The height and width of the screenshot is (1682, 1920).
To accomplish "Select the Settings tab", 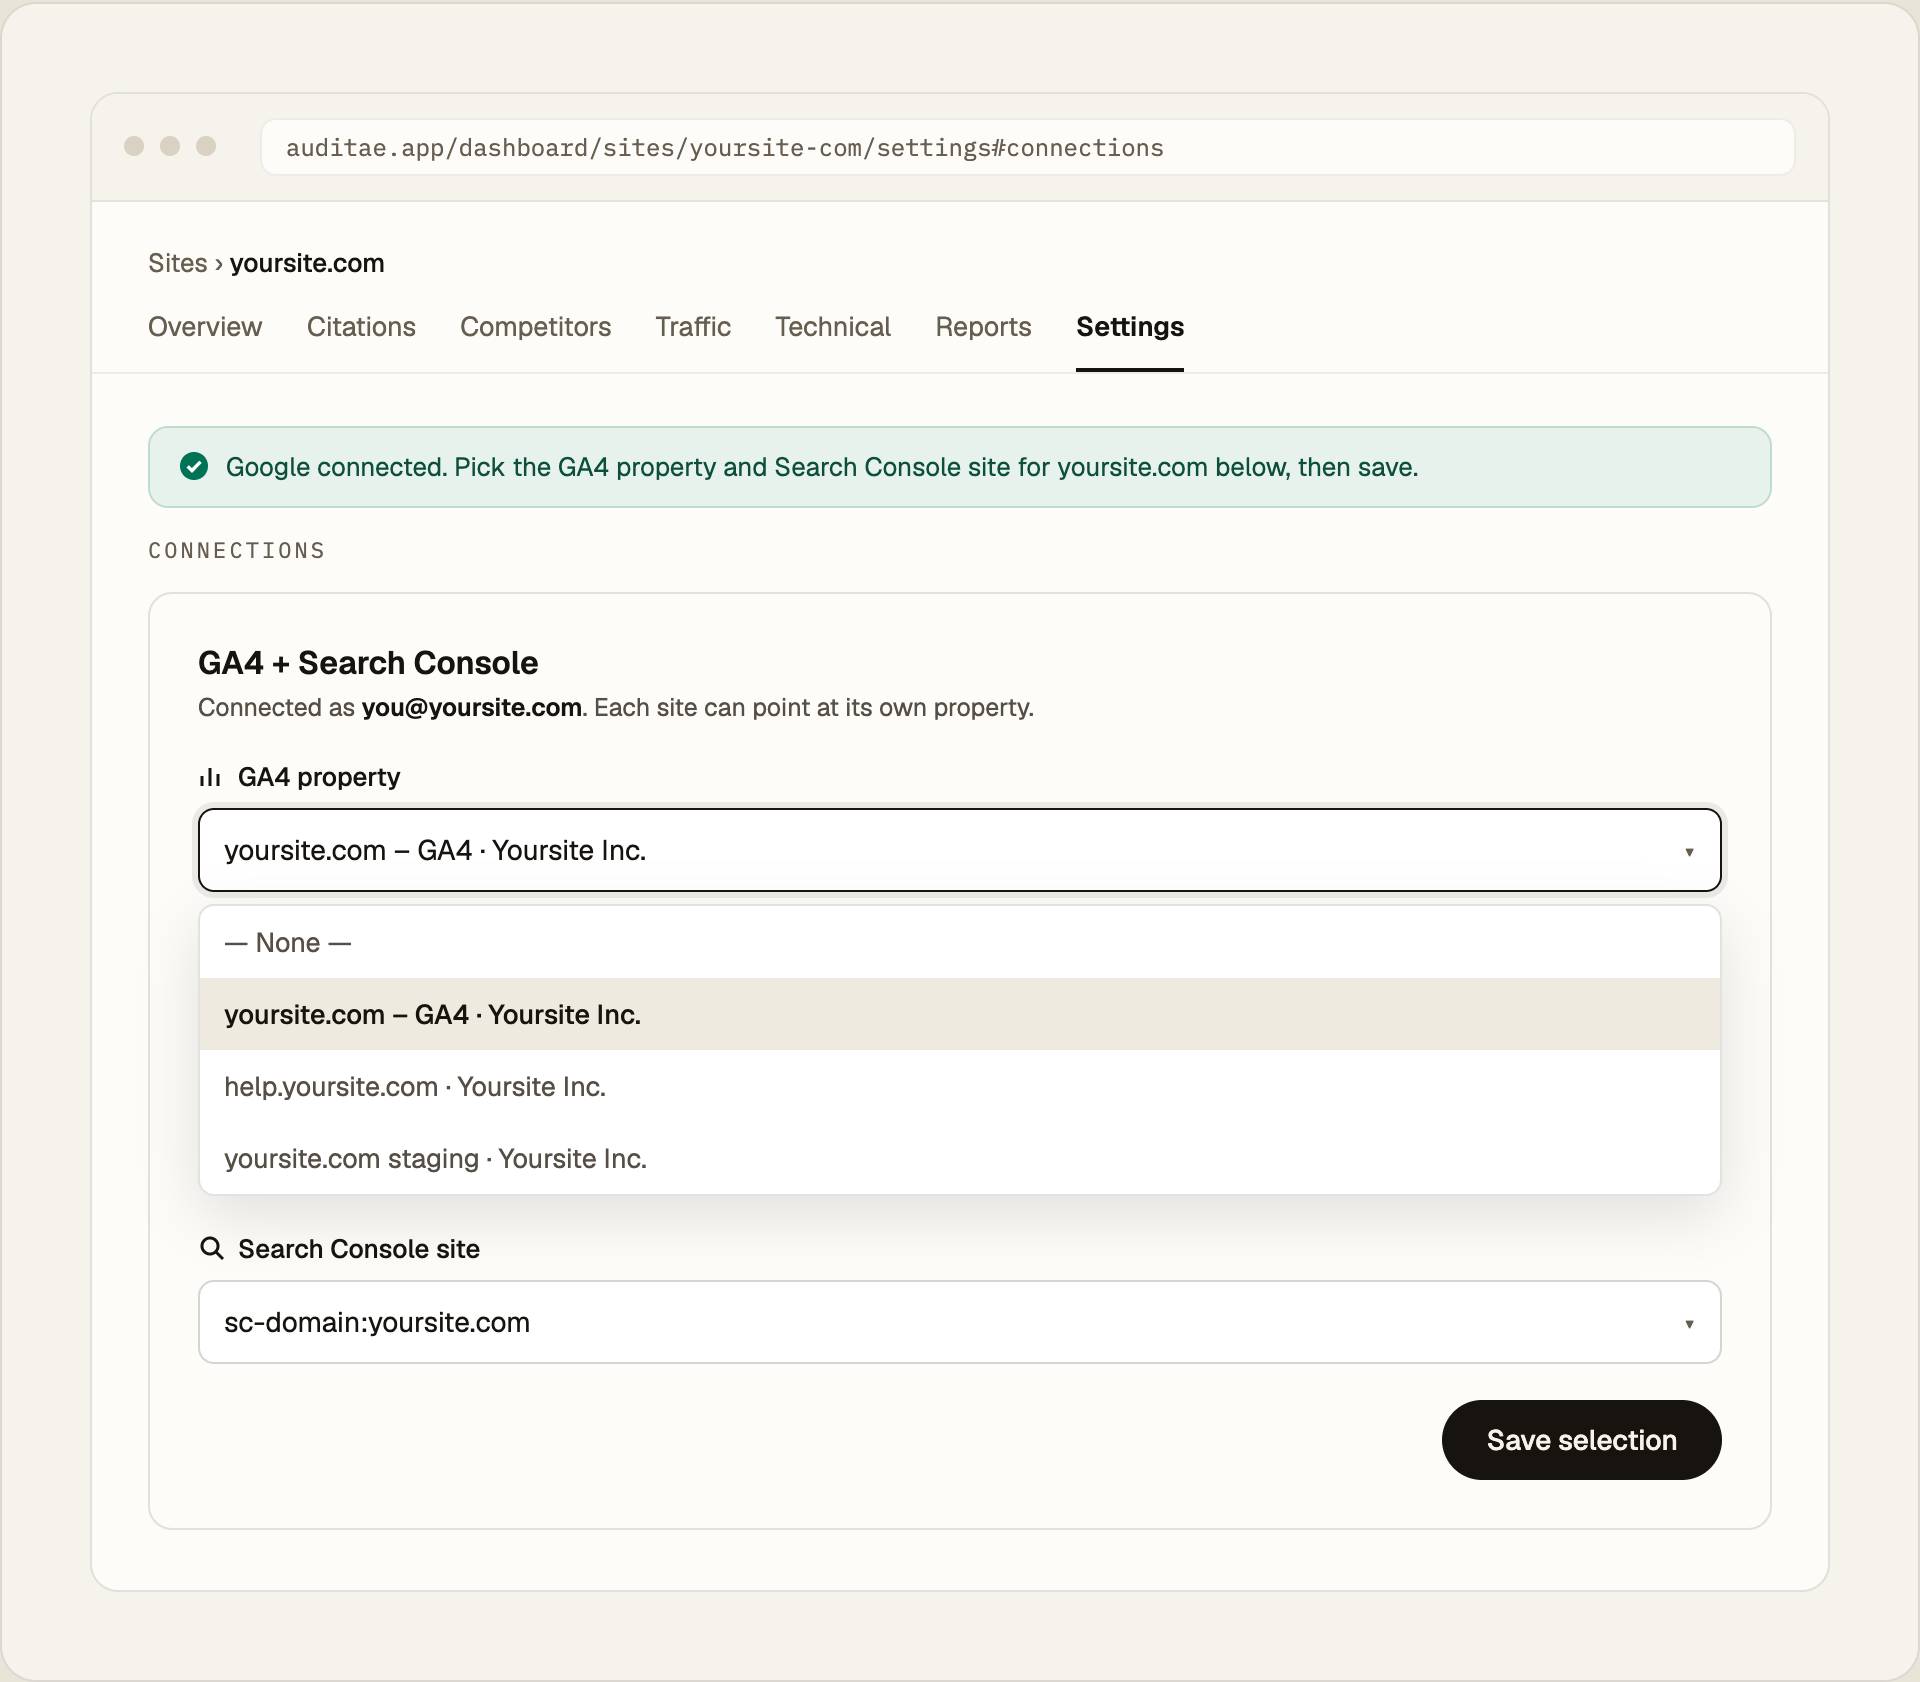I will 1130,327.
